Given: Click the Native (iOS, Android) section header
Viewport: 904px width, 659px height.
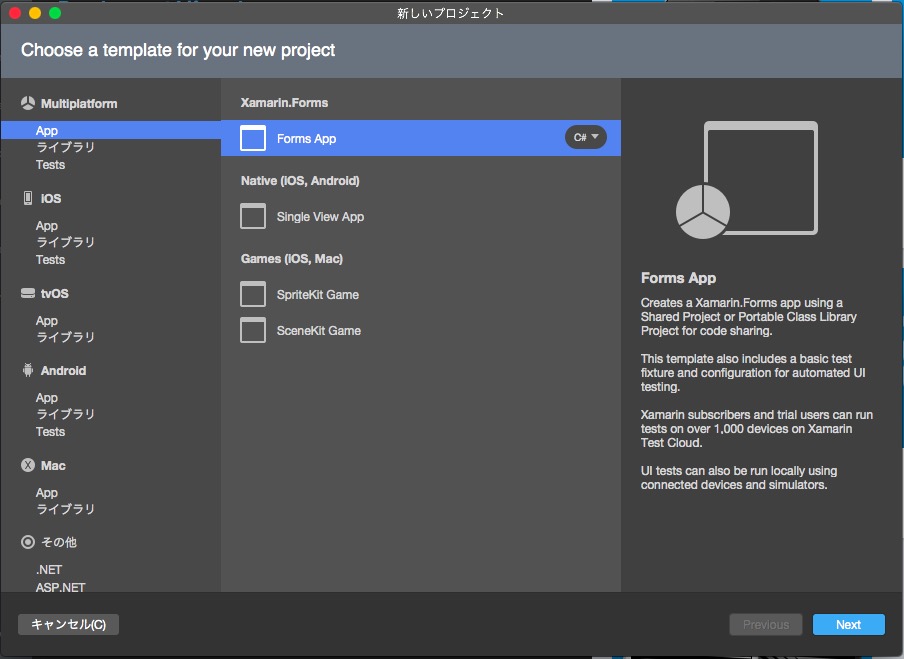Looking at the screenshot, I should click(300, 181).
